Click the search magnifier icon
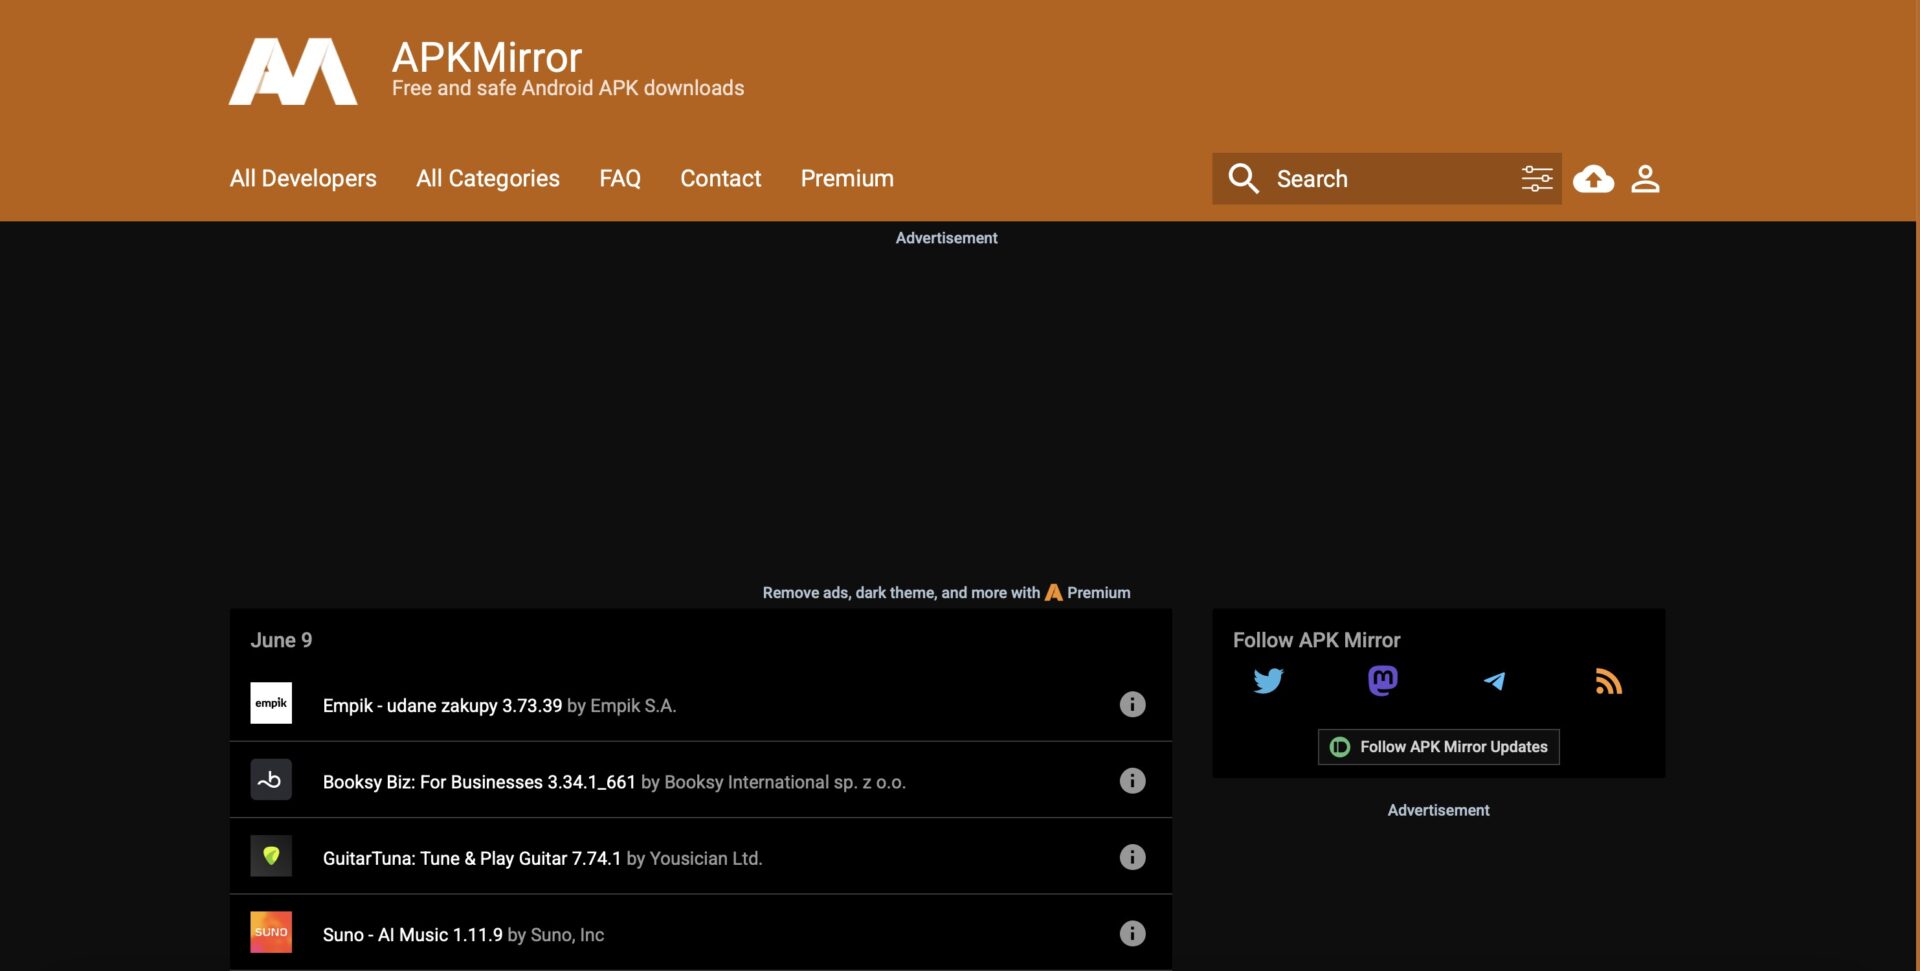1920x971 pixels. [x=1243, y=178]
